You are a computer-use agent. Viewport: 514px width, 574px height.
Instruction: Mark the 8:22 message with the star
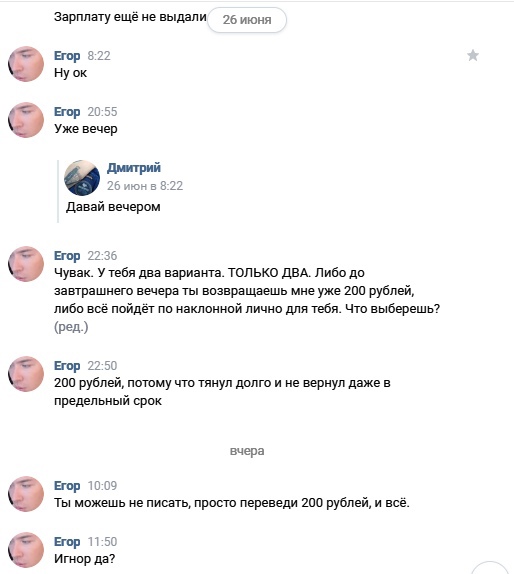[473, 56]
